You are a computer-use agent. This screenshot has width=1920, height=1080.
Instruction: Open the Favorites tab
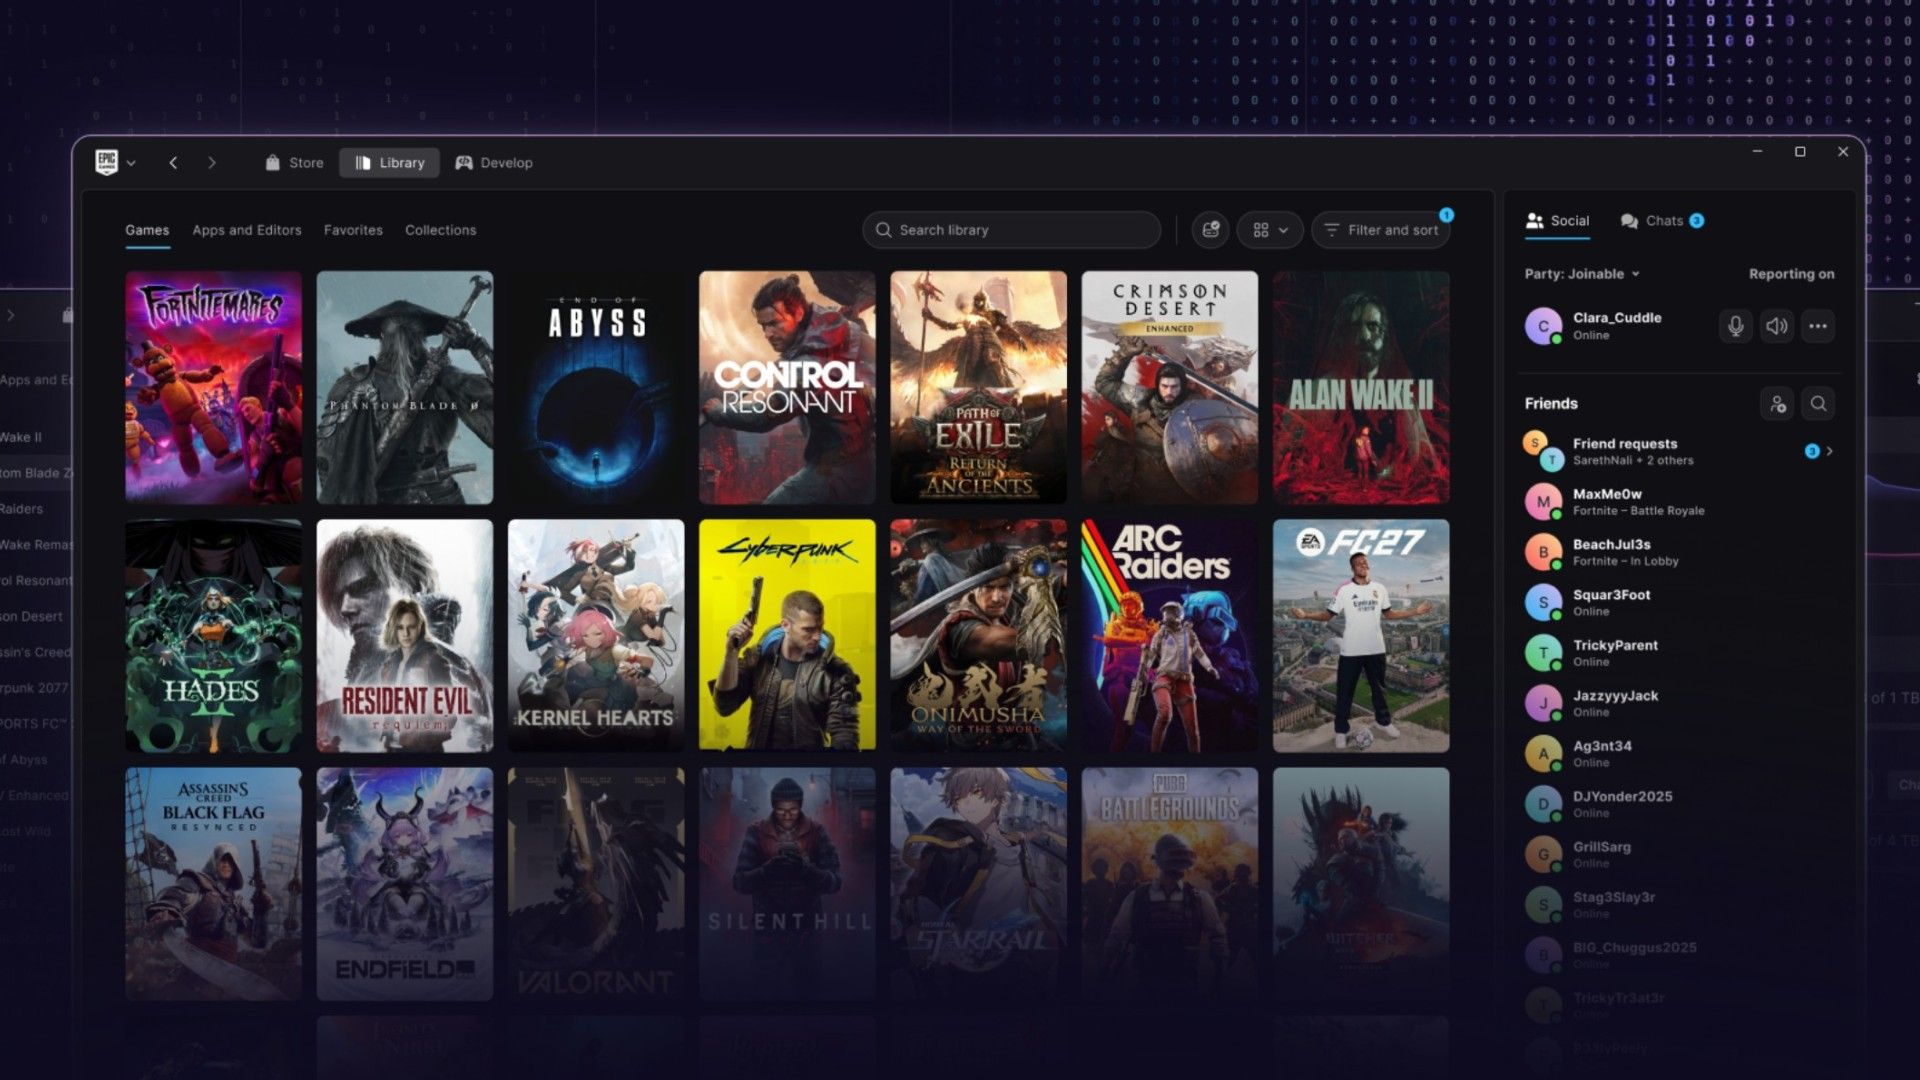pyautogui.click(x=353, y=230)
